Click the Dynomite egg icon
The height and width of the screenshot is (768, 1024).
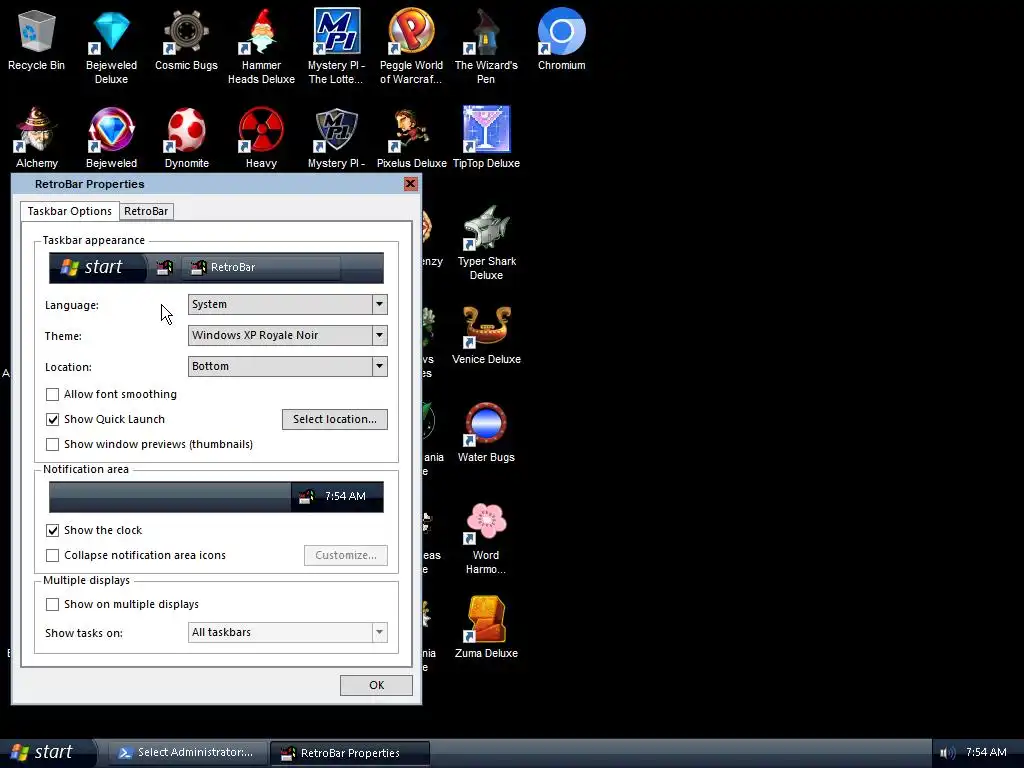pos(187,137)
